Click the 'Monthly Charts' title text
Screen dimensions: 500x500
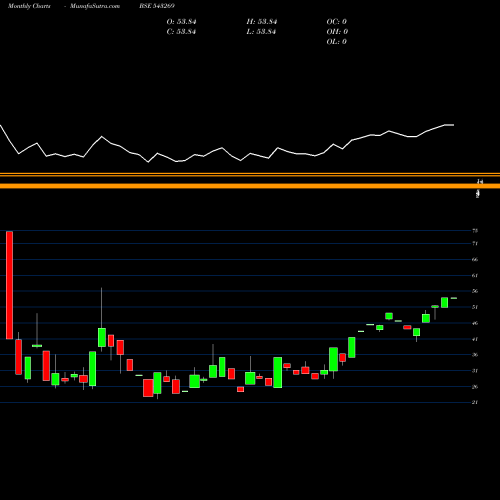pyautogui.click(x=29, y=6)
